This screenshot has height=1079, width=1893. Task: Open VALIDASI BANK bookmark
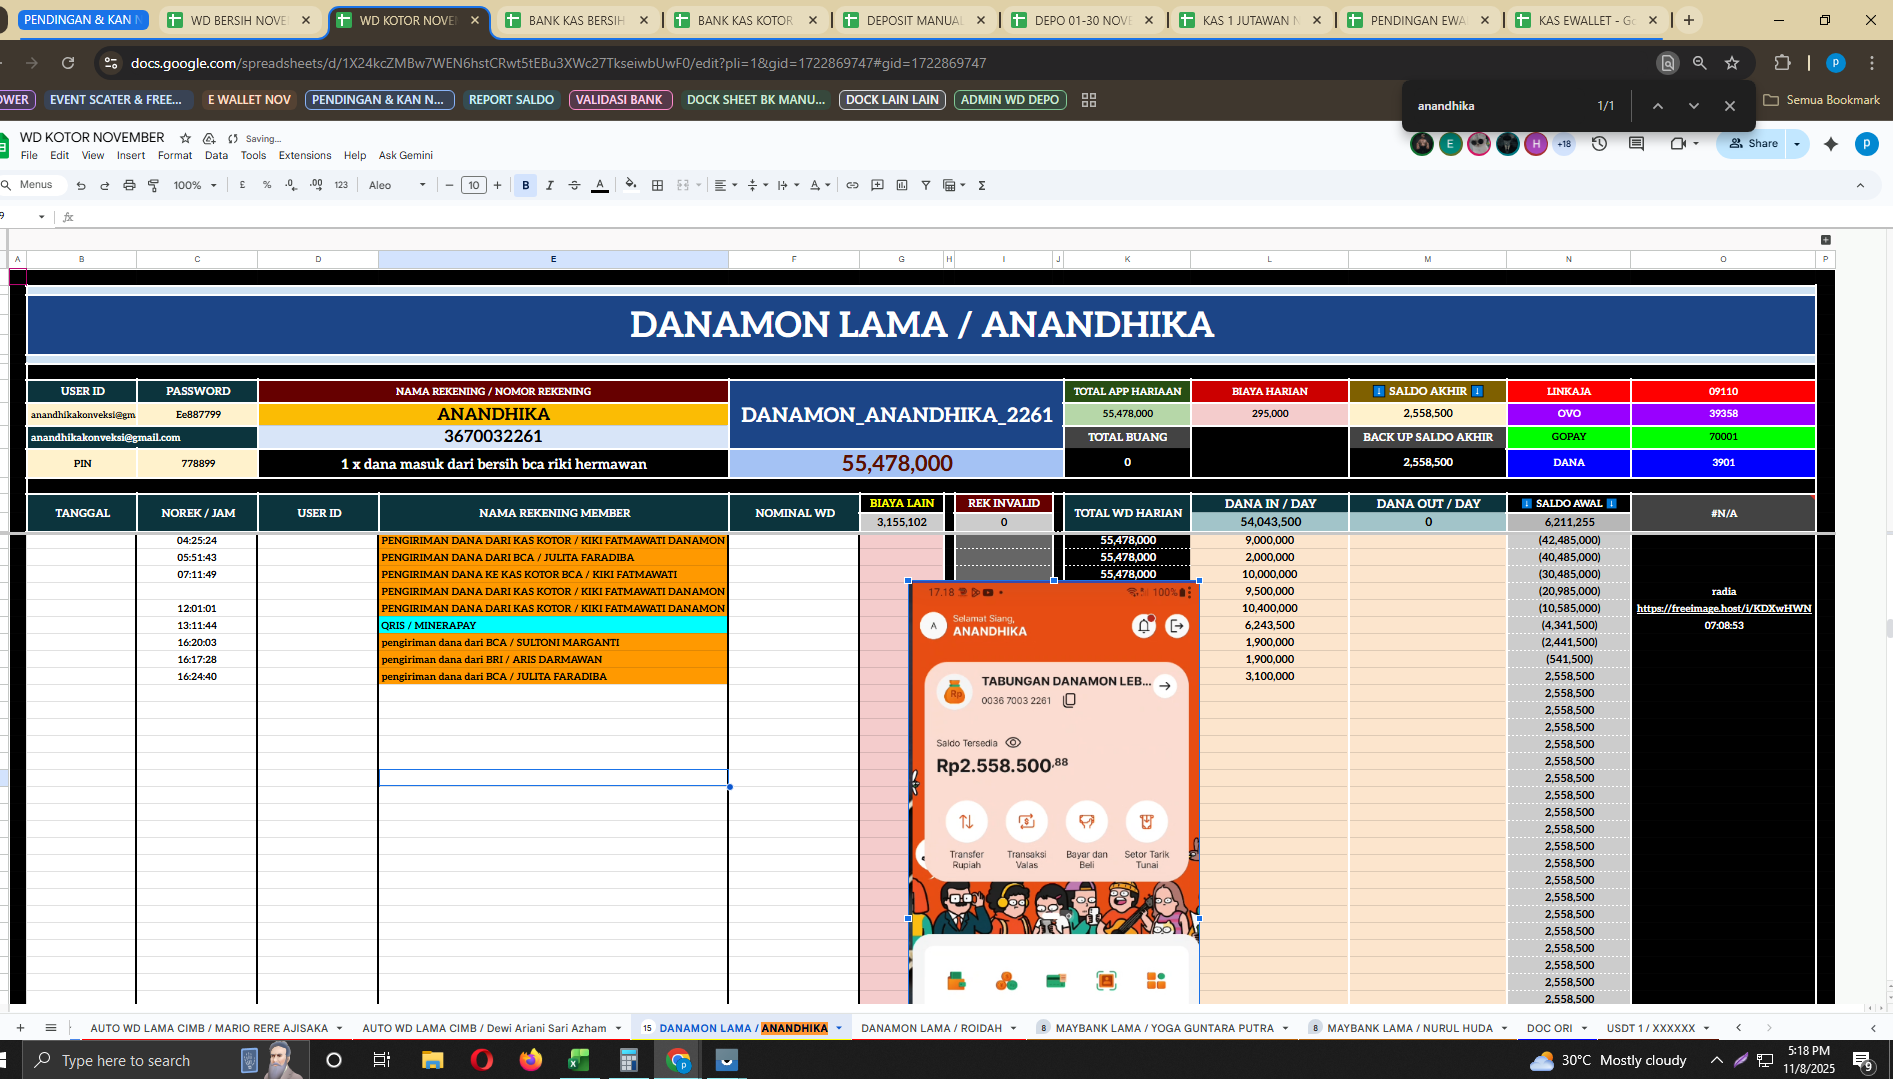pyautogui.click(x=619, y=100)
